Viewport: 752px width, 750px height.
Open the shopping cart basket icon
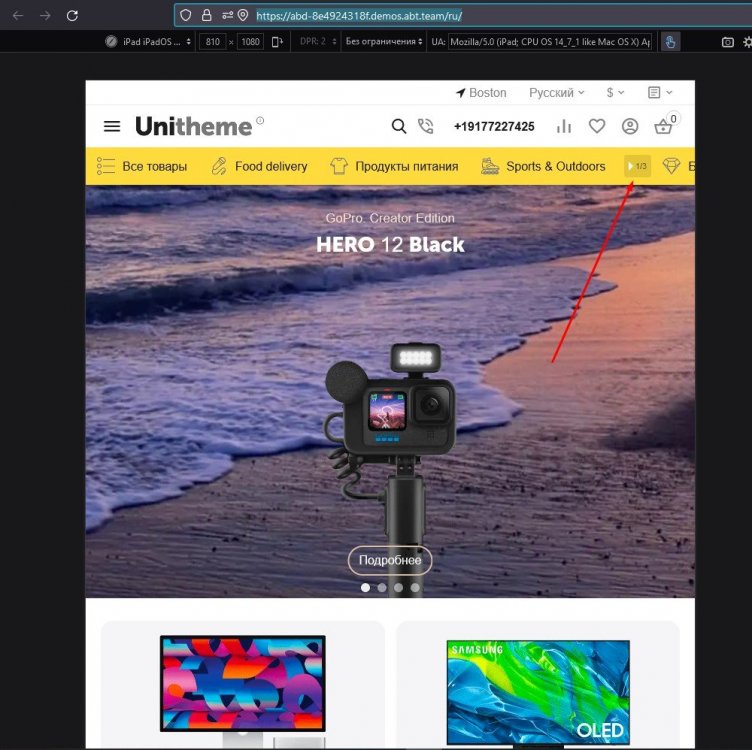664,126
